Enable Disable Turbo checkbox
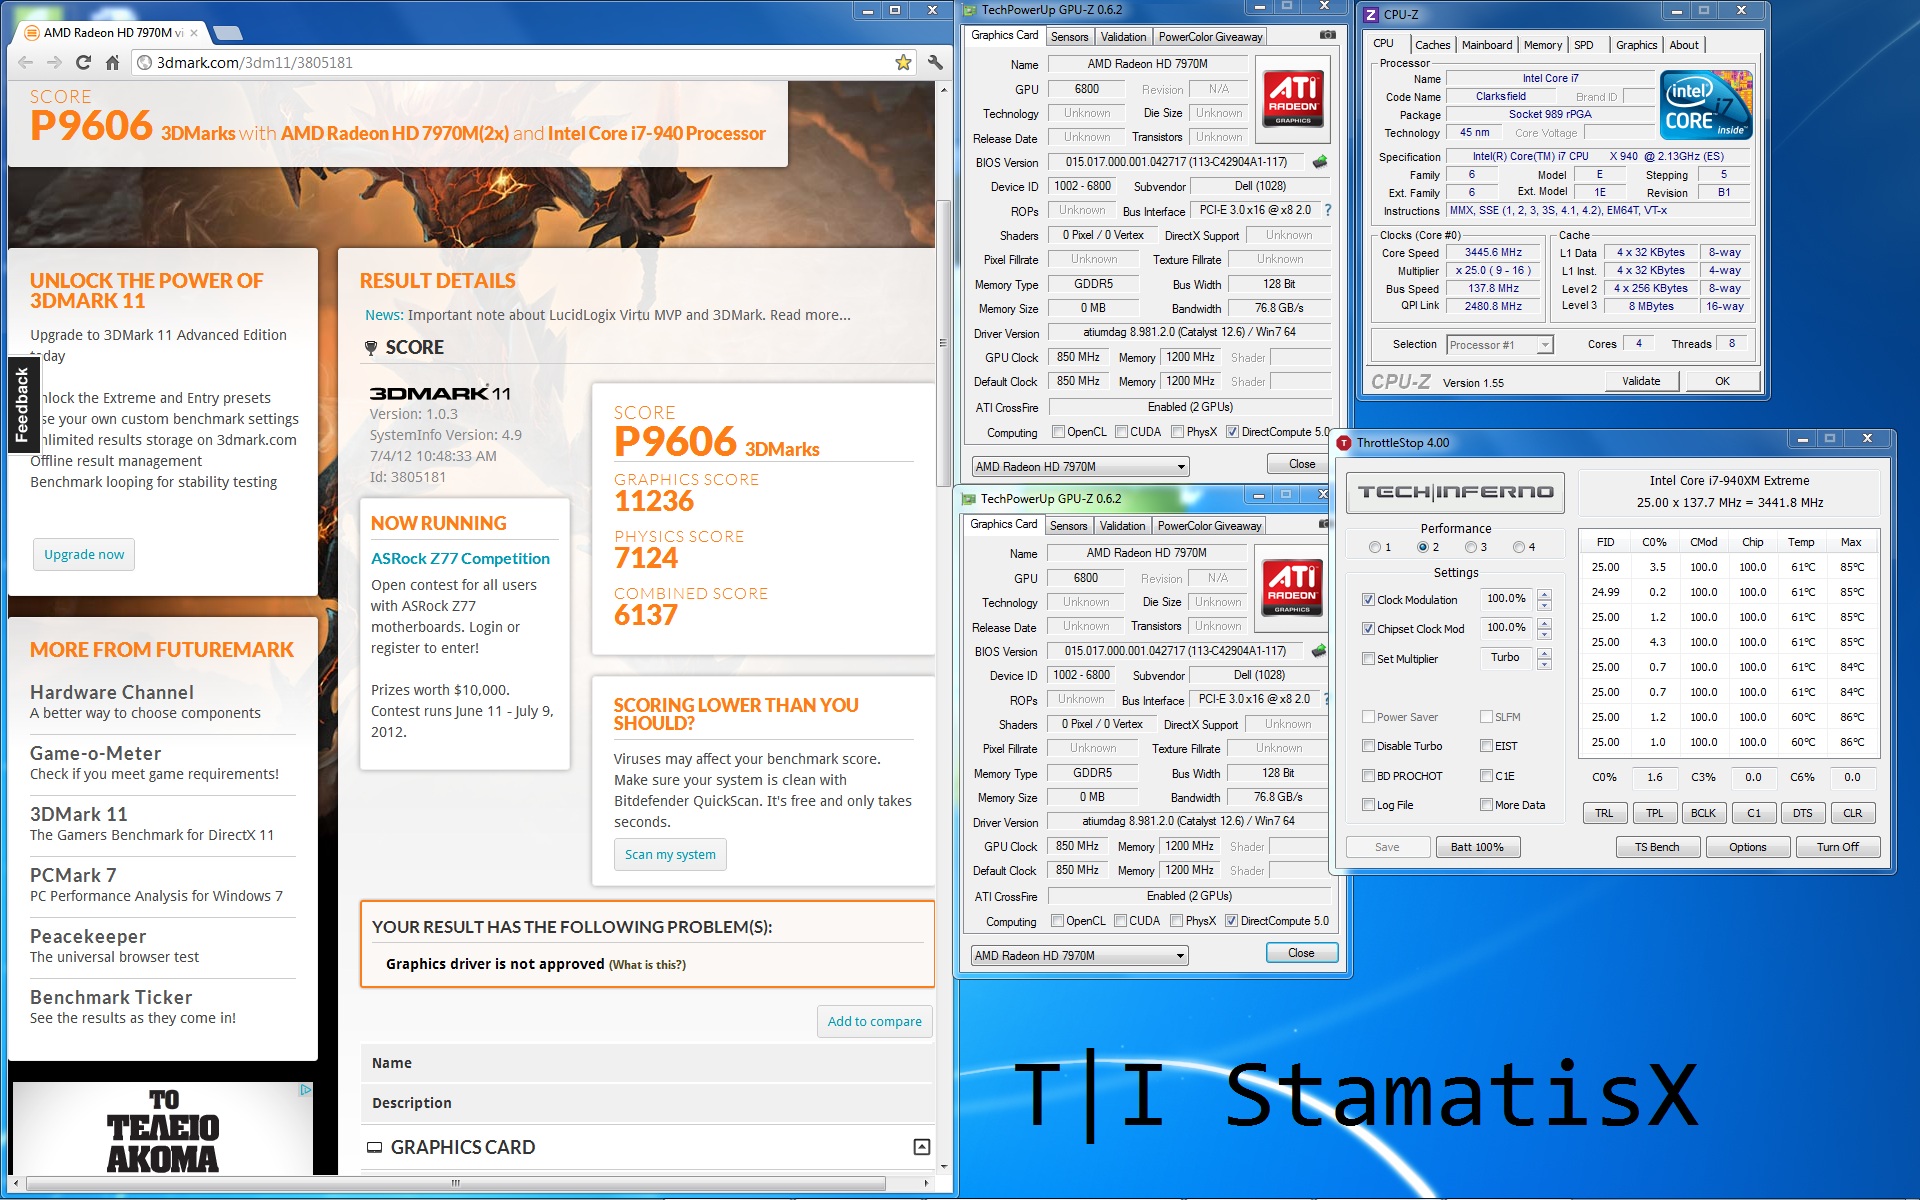Image resolution: width=1920 pixels, height=1200 pixels. 1368,746
